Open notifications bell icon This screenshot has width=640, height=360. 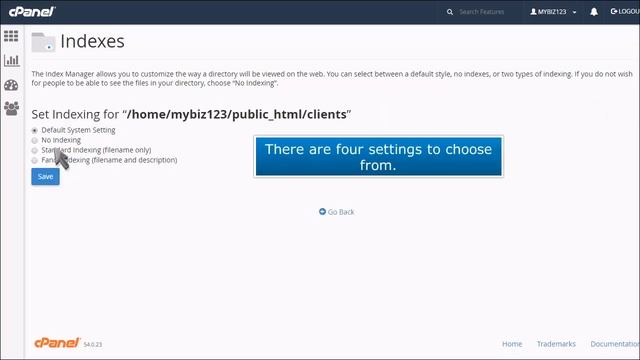pos(594,12)
